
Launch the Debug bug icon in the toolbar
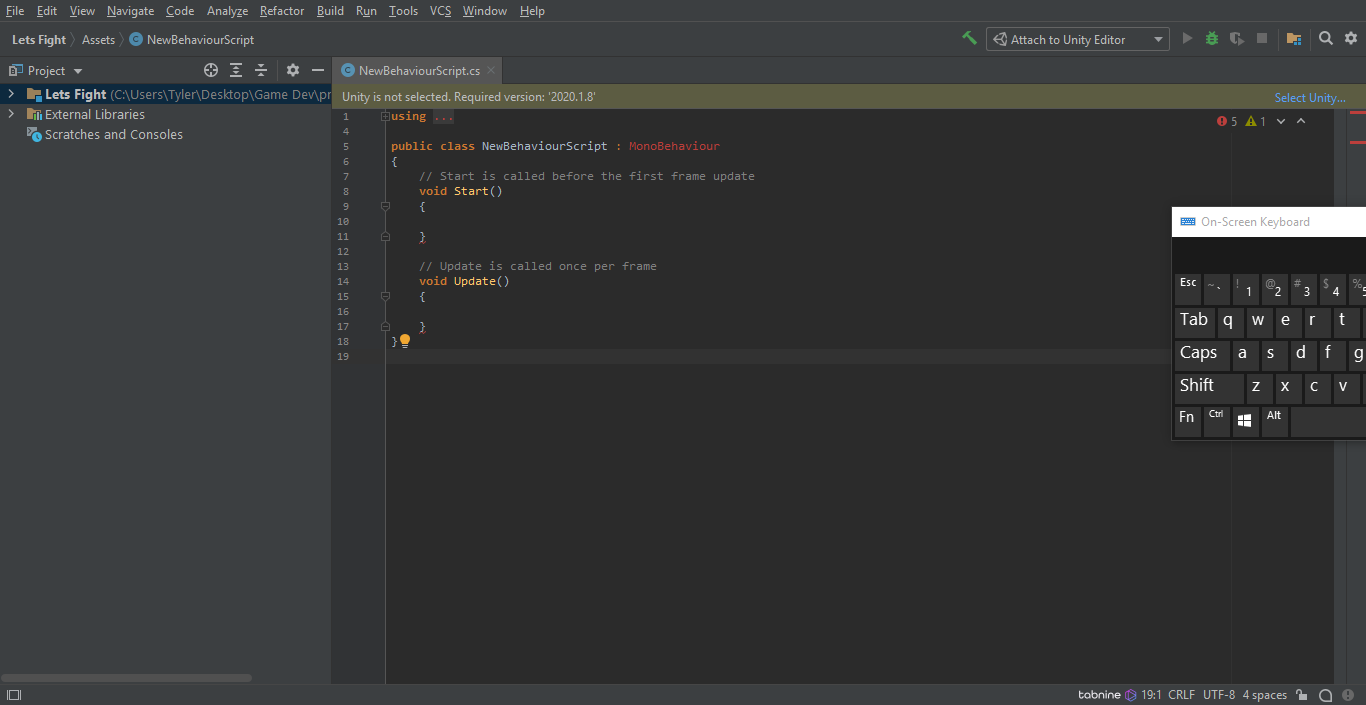pyautogui.click(x=1211, y=38)
